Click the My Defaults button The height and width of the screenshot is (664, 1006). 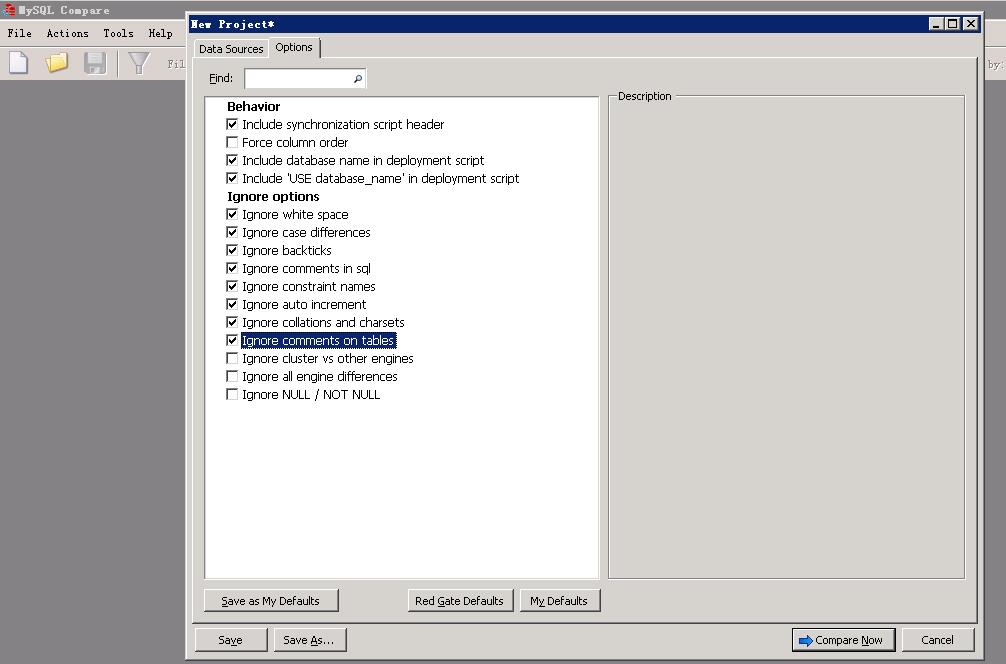coord(559,601)
